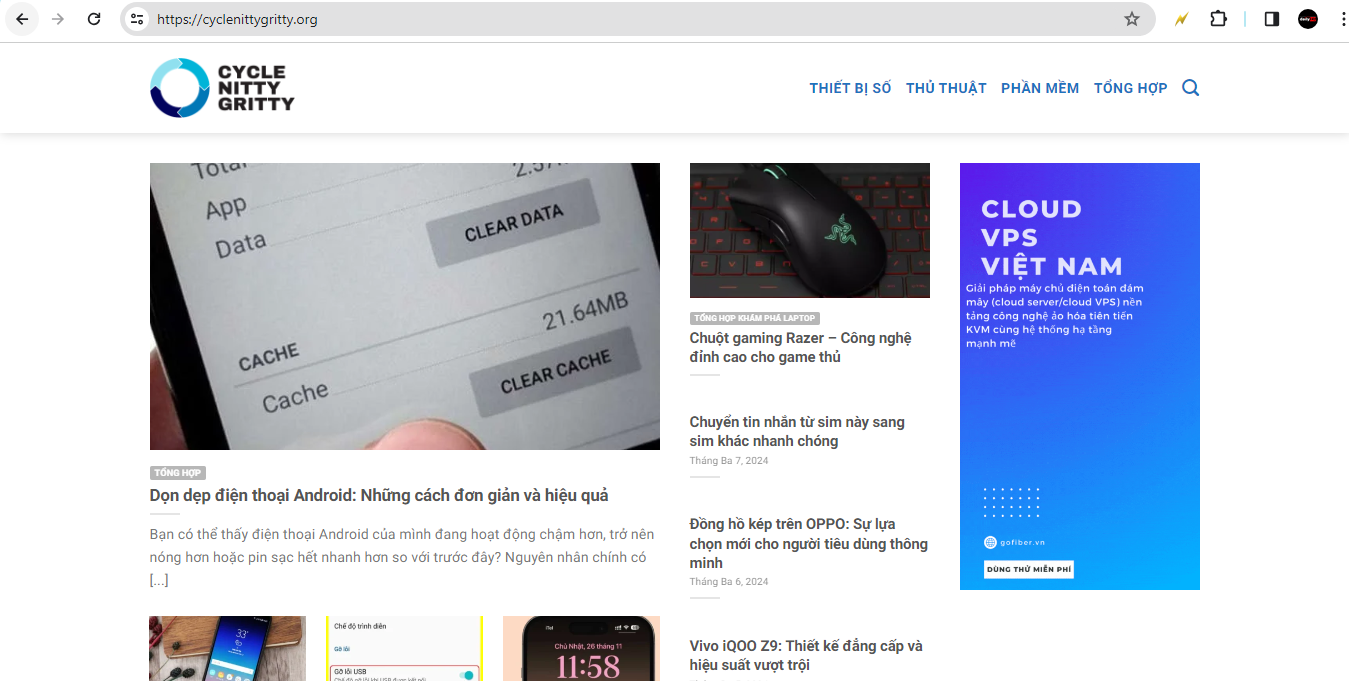Image resolution: width=1349 pixels, height=681 pixels.
Task: Open the Thiết Bị Số menu
Action: click(850, 88)
